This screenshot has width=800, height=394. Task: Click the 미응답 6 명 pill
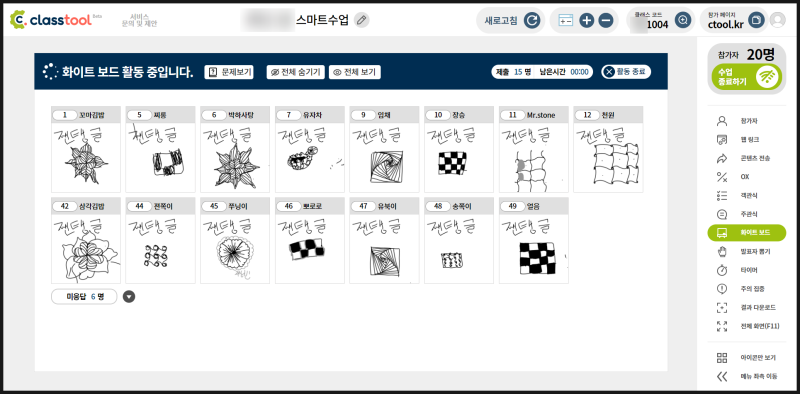tap(84, 297)
